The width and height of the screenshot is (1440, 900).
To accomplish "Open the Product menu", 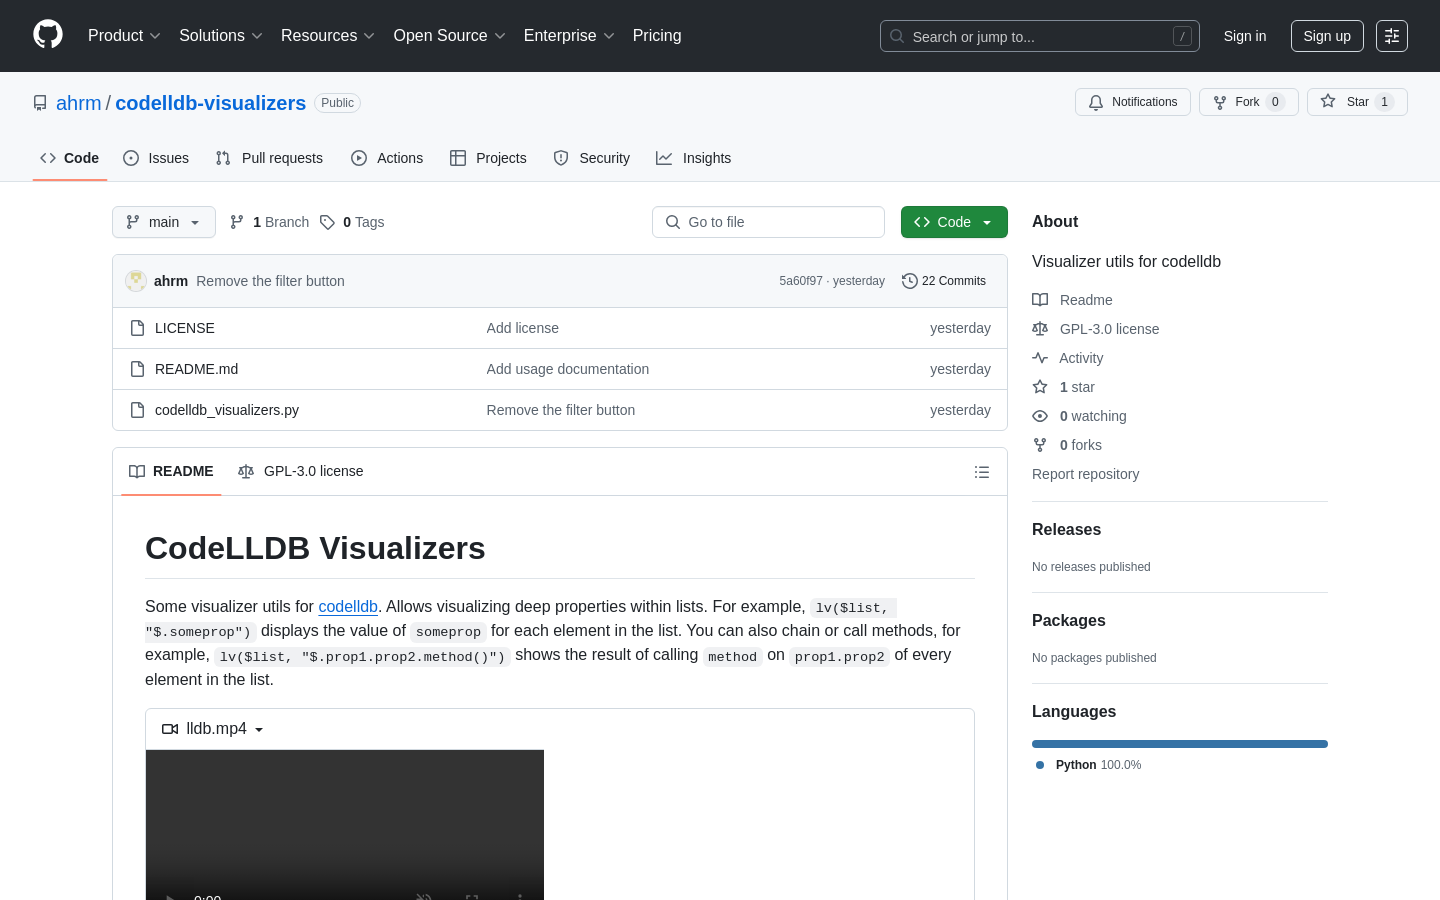I will click(124, 36).
